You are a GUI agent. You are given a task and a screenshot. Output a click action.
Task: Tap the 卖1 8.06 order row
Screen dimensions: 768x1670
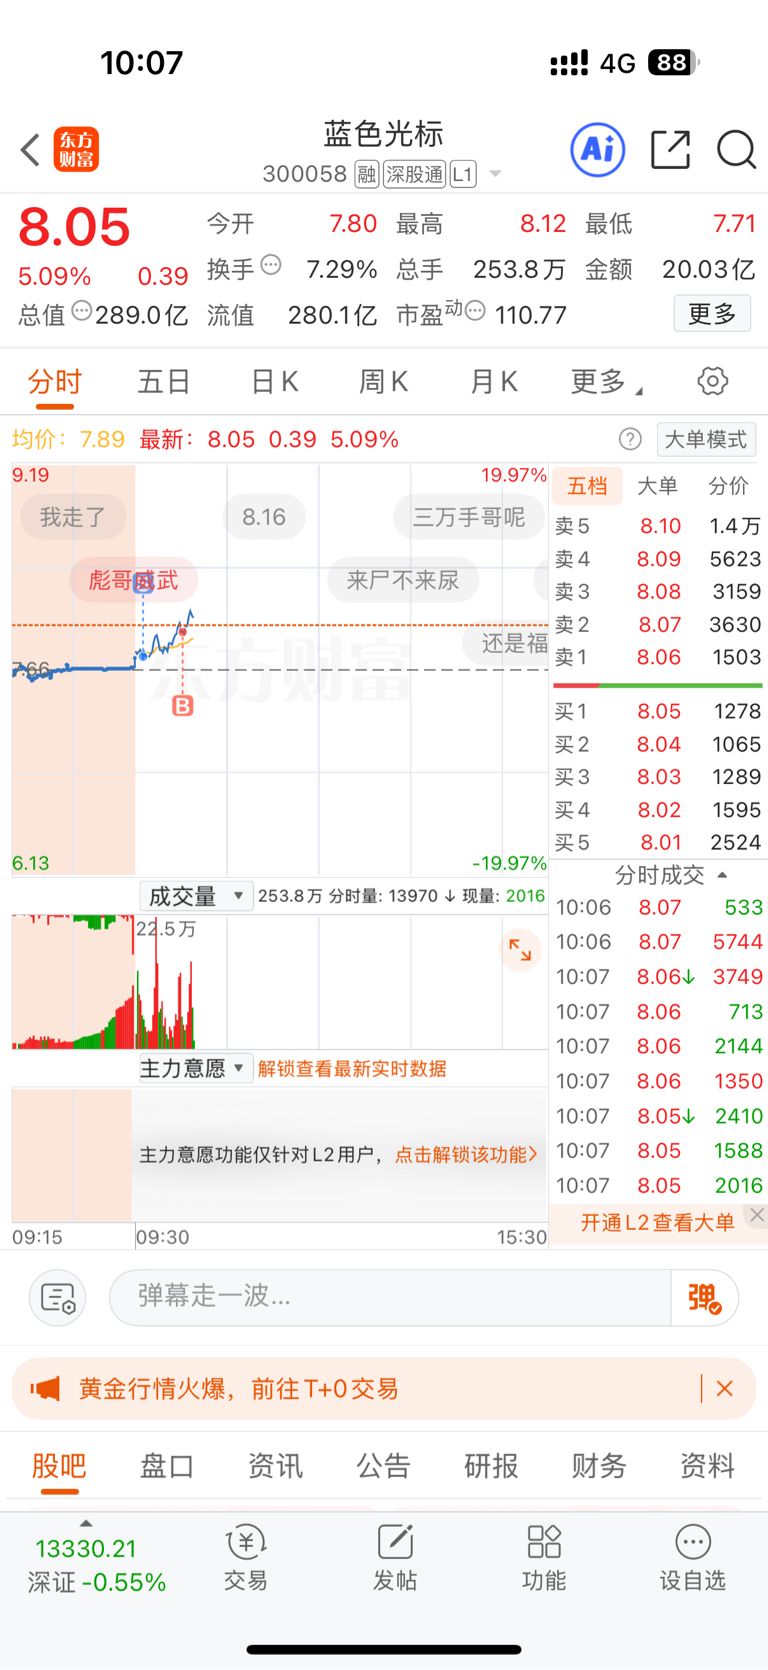click(658, 657)
